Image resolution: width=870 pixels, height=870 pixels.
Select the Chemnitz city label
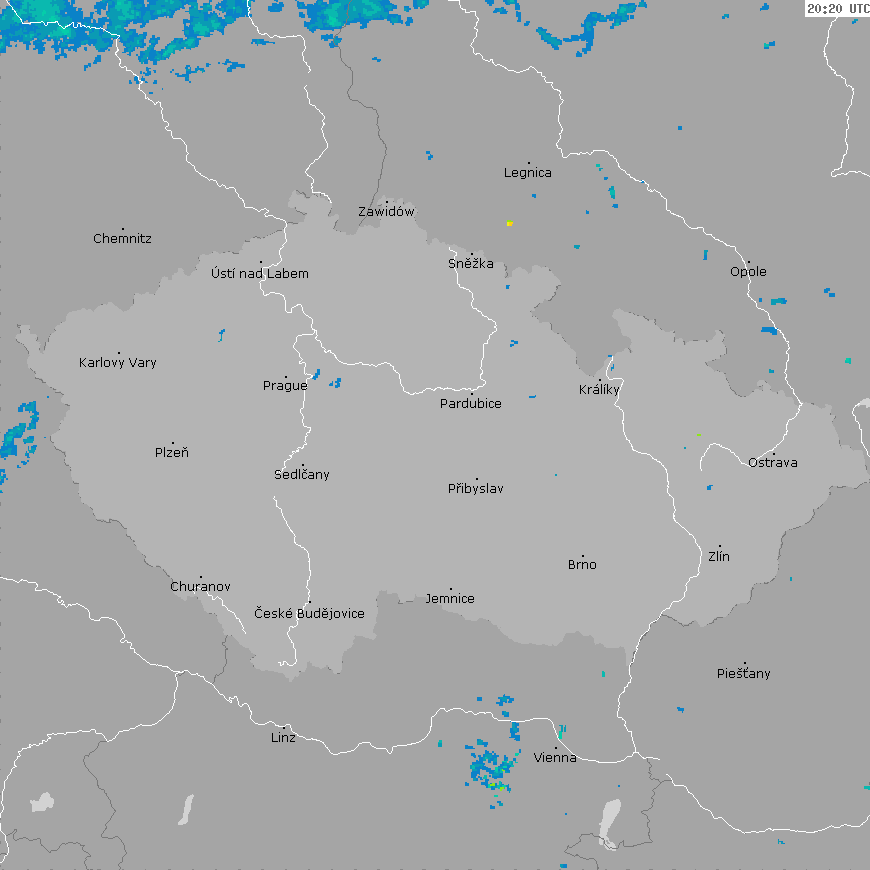[x=122, y=239]
